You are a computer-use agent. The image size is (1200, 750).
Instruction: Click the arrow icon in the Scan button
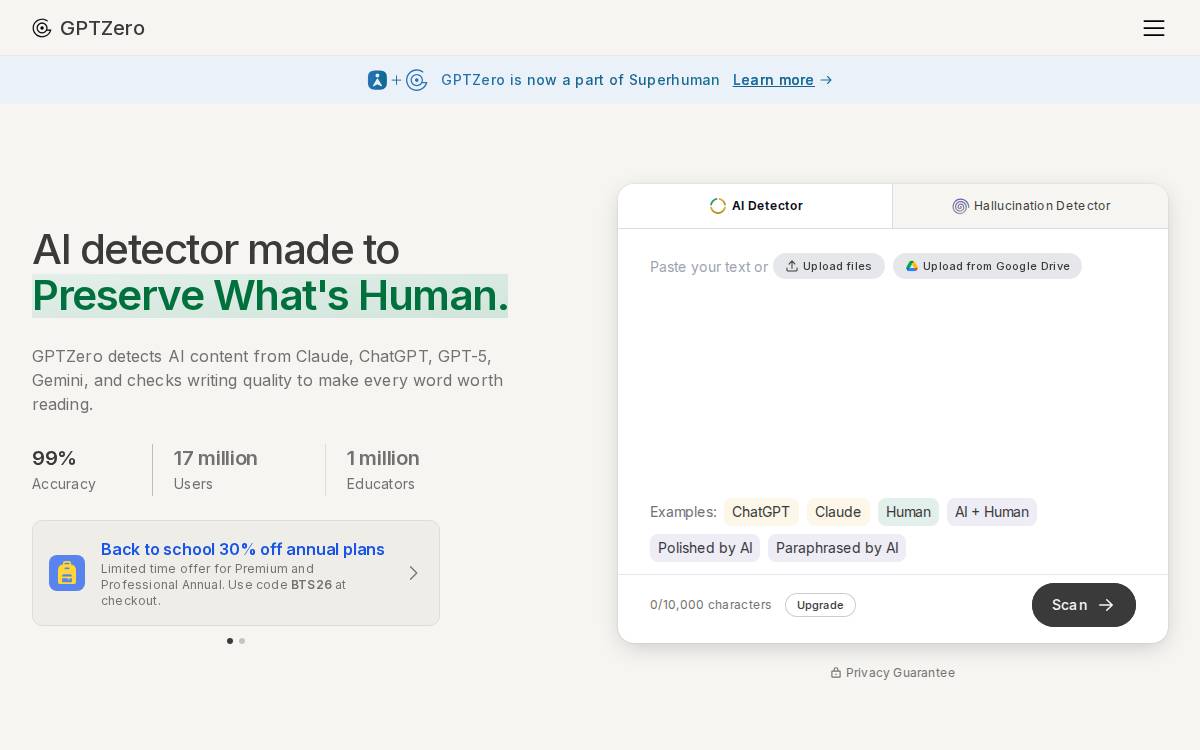(x=1106, y=605)
